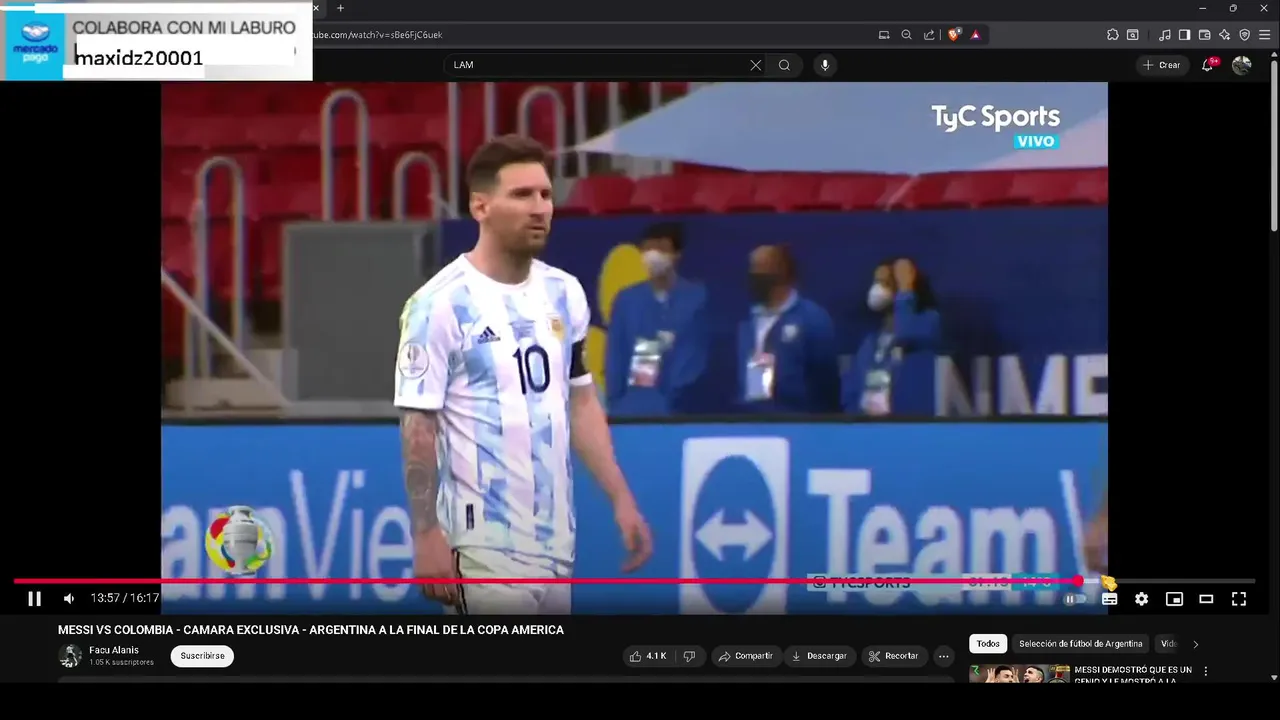This screenshot has height=720, width=1280.
Task: Open the Facu Alanis channel name link
Action: point(114,650)
